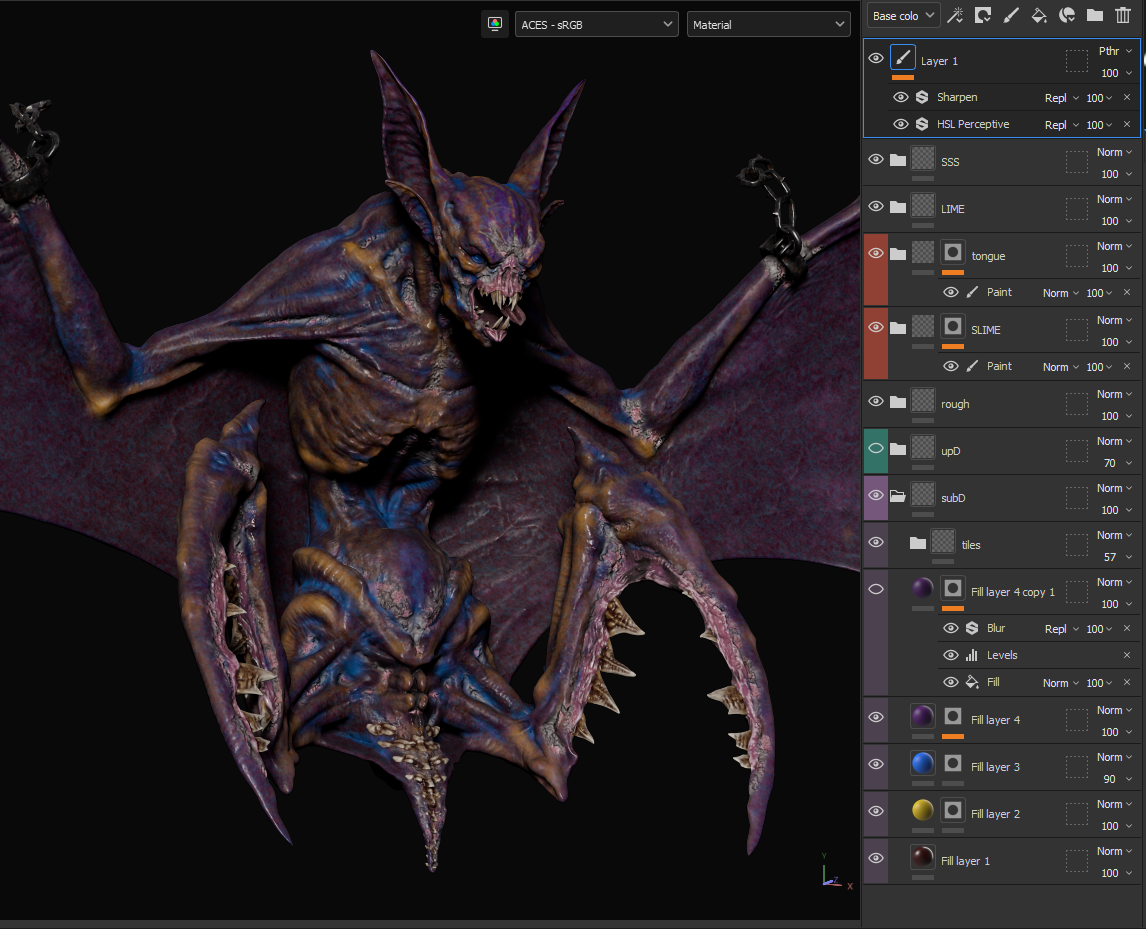Hide the SSS folder layer
The height and width of the screenshot is (929, 1146).
876,160
